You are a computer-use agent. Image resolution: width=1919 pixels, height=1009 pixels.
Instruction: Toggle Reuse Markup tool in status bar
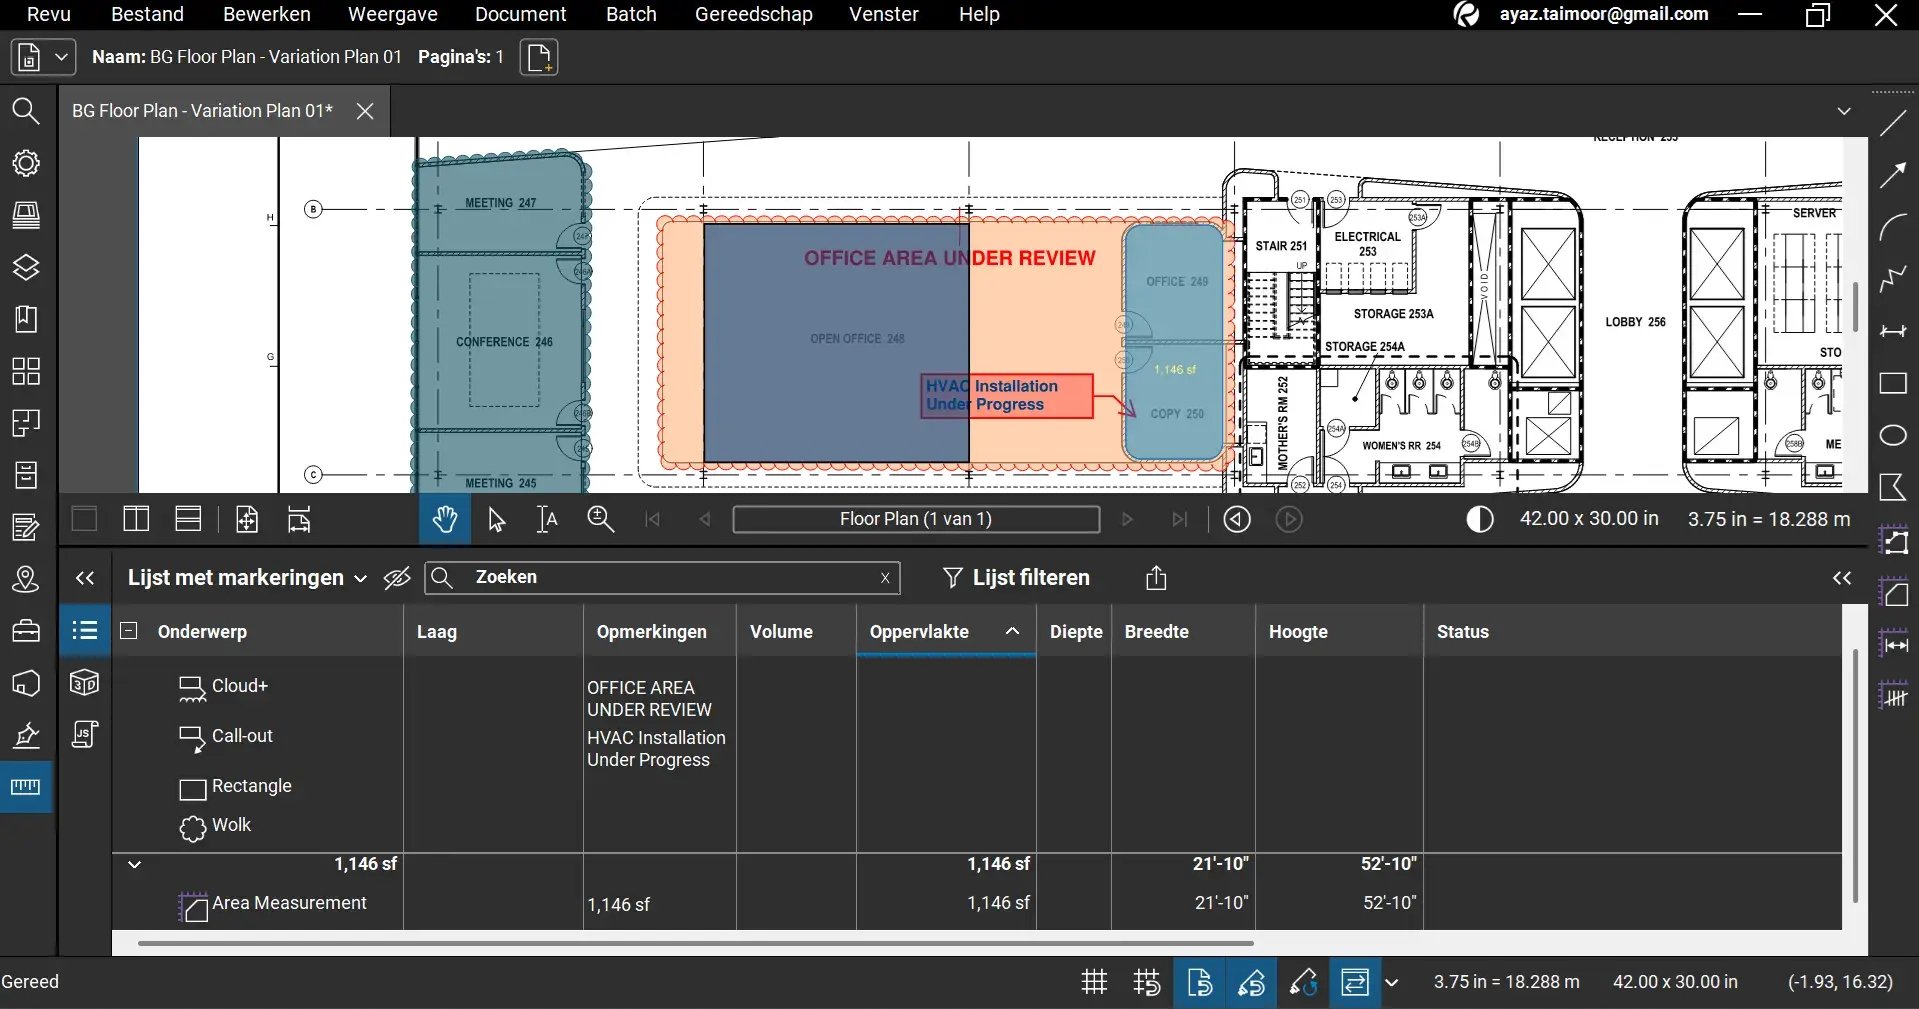1303,982
